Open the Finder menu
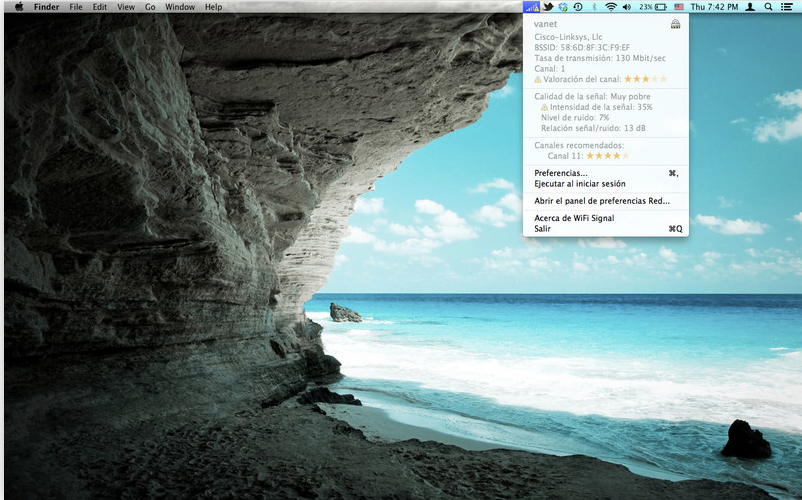The width and height of the screenshot is (802, 500). (x=47, y=7)
